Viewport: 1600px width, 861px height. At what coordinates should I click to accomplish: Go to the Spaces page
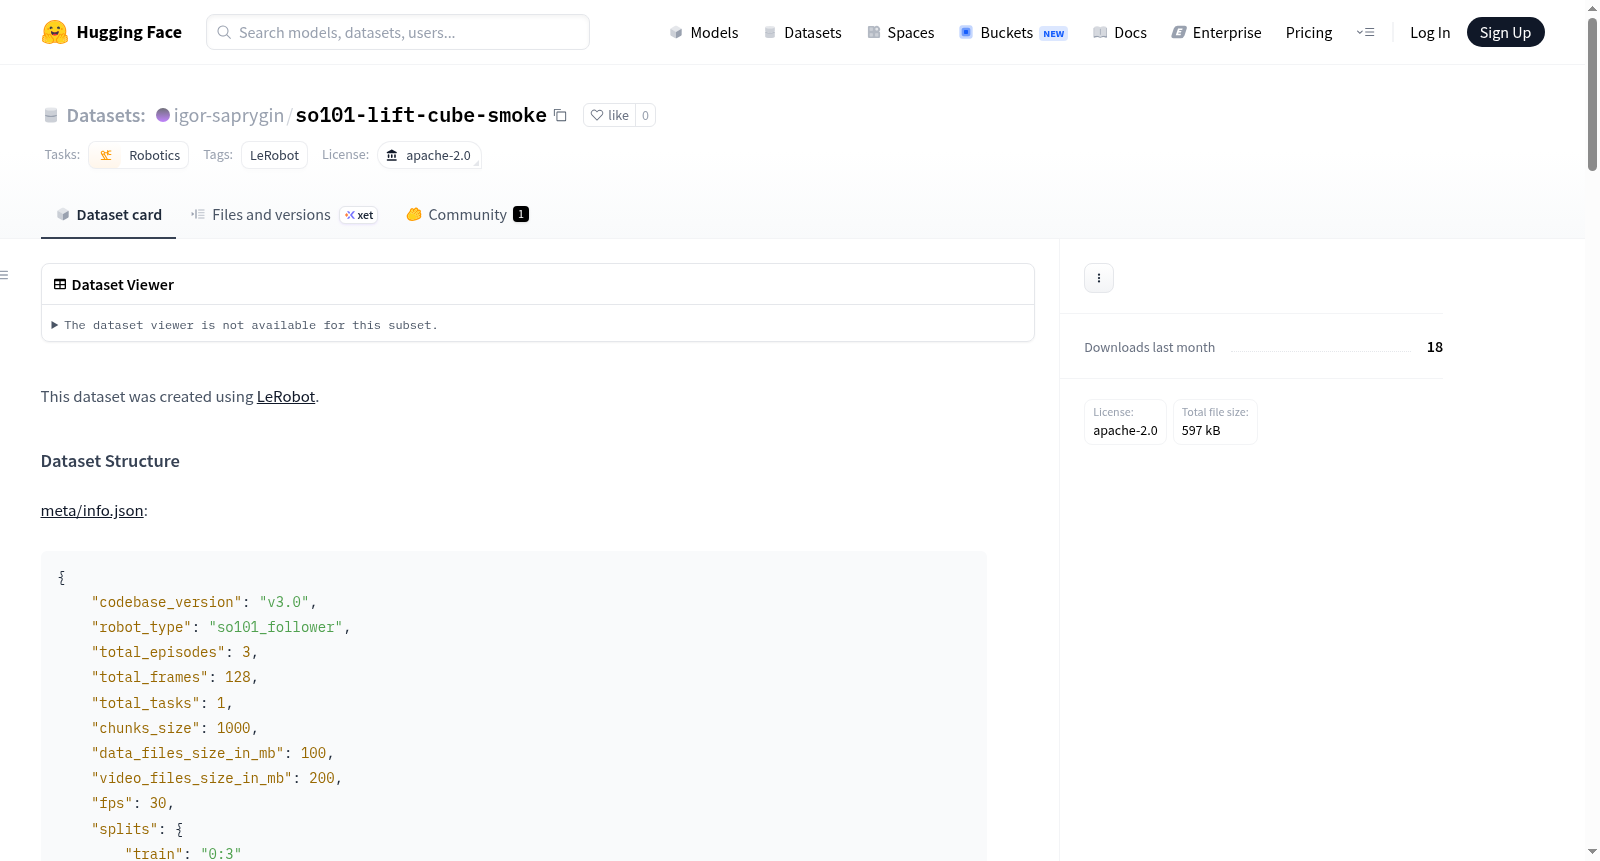click(900, 32)
